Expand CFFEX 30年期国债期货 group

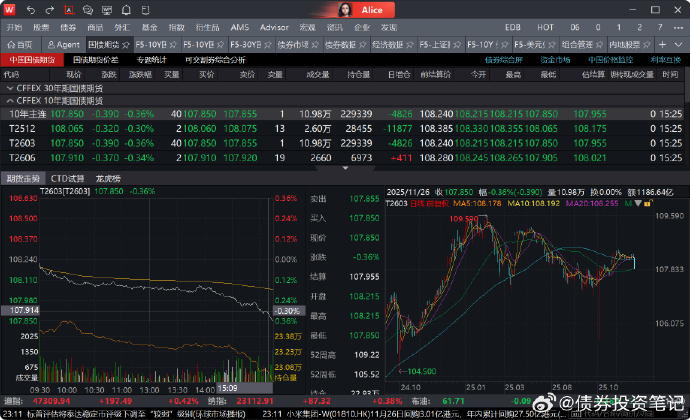tap(10, 88)
